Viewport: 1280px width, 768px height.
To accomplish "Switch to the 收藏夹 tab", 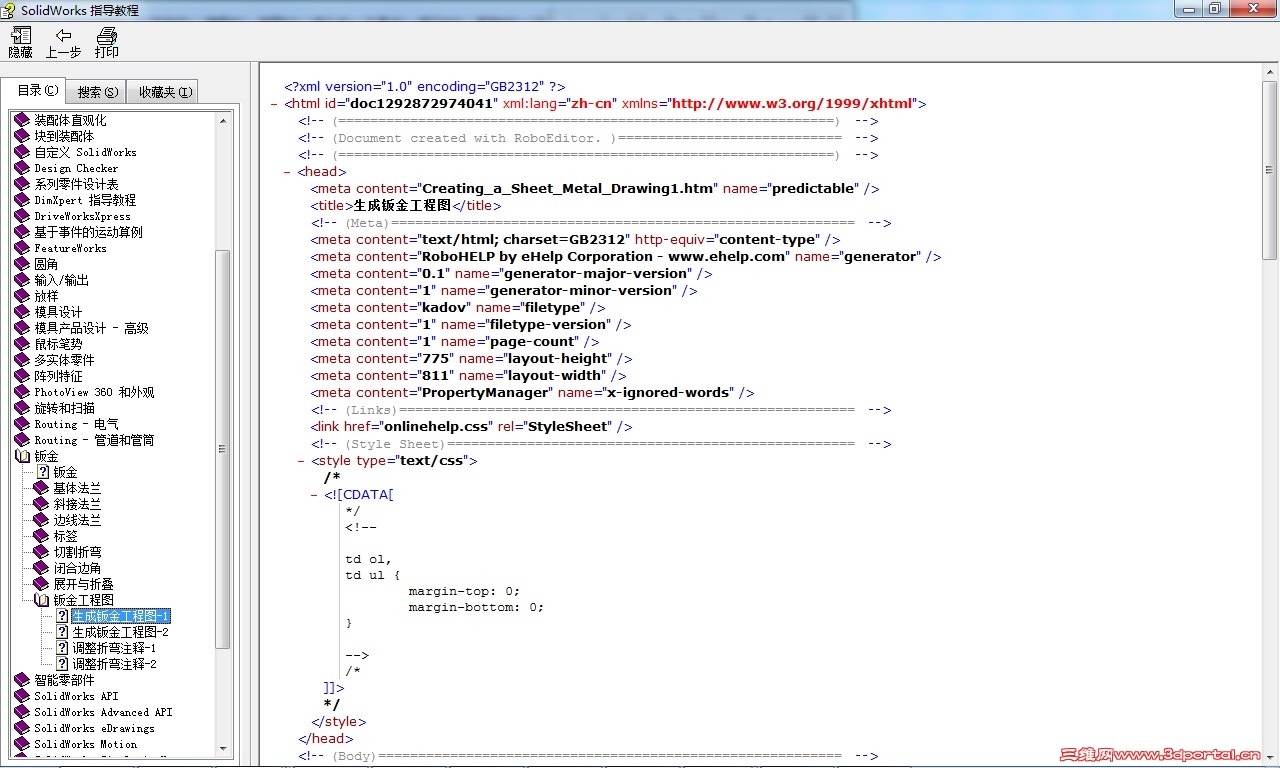I will pos(162,90).
